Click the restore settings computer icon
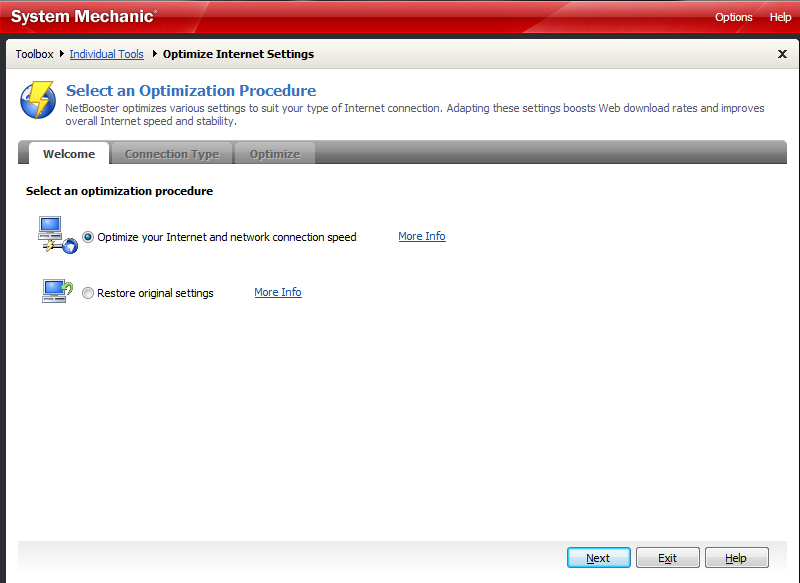Viewport: 800px width, 583px height. (57, 291)
